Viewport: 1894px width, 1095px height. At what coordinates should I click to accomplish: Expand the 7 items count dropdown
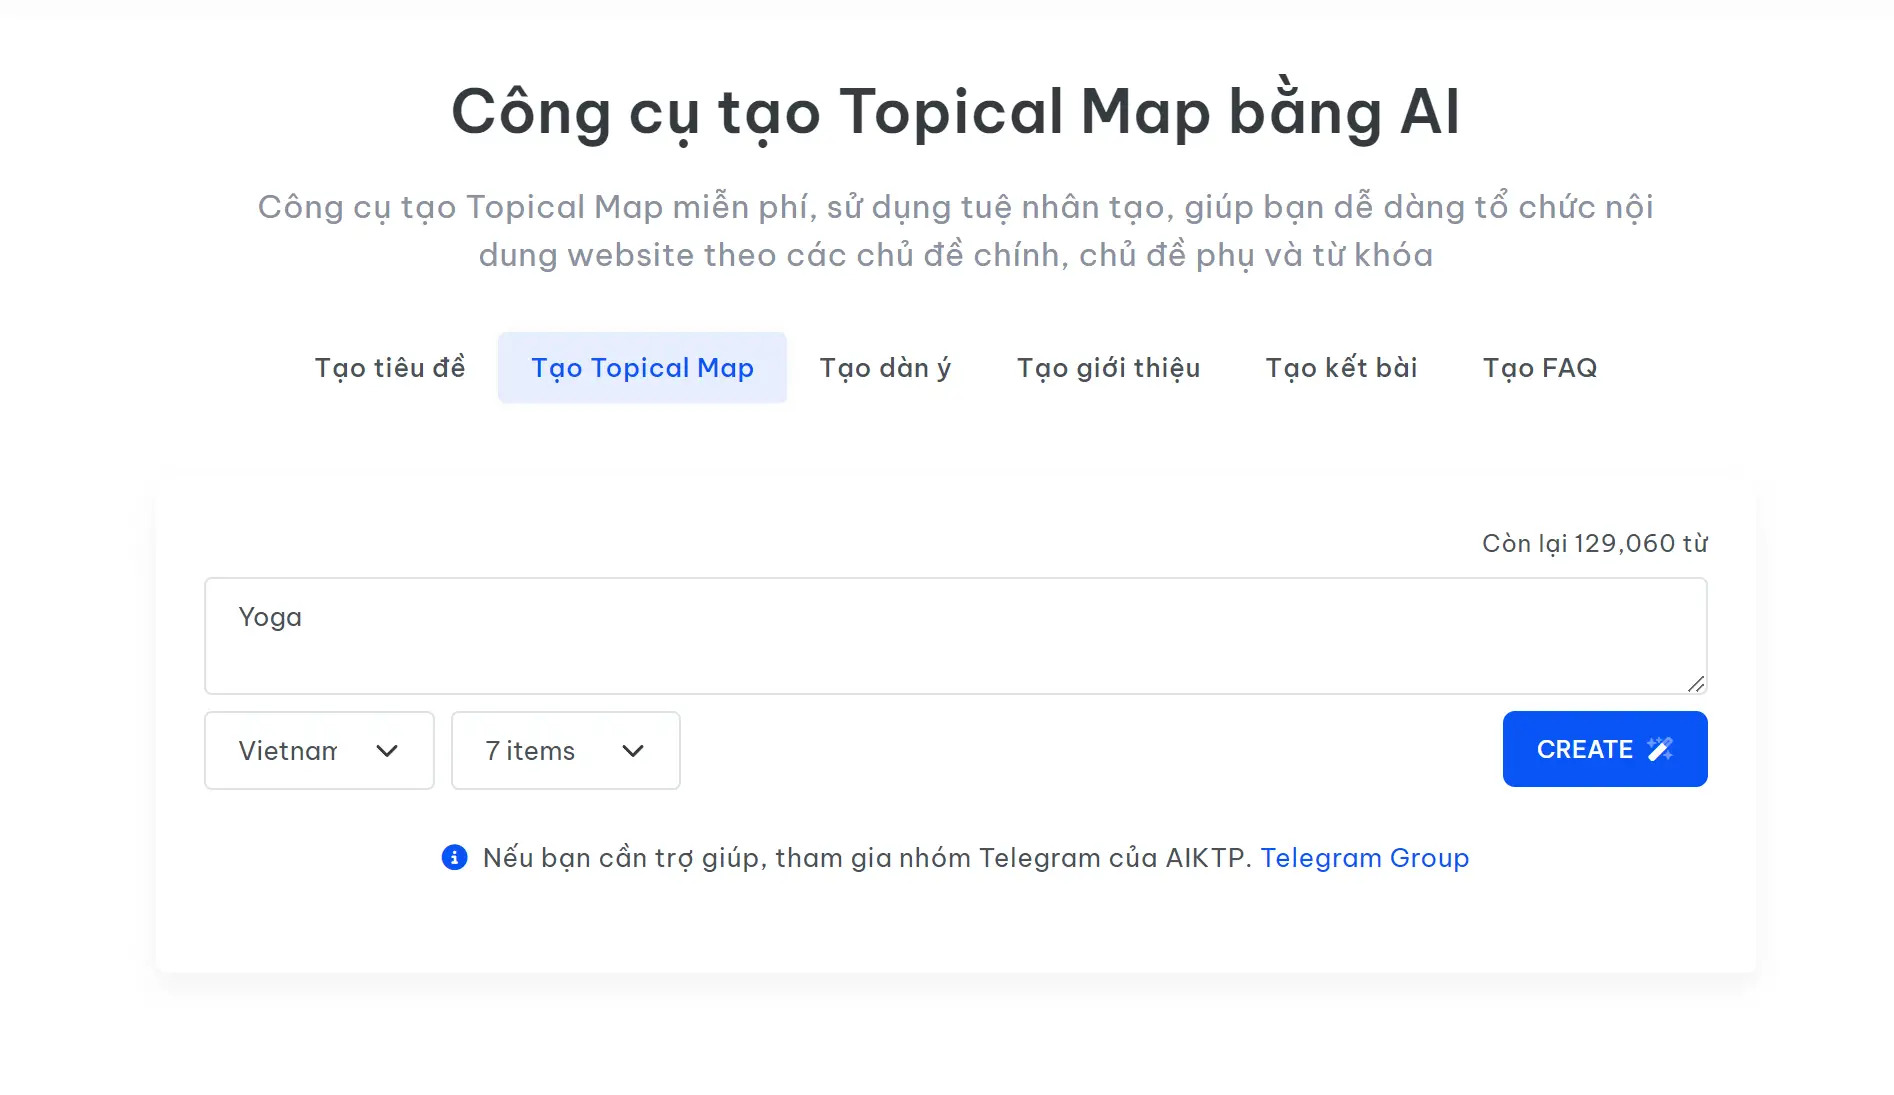pos(566,751)
